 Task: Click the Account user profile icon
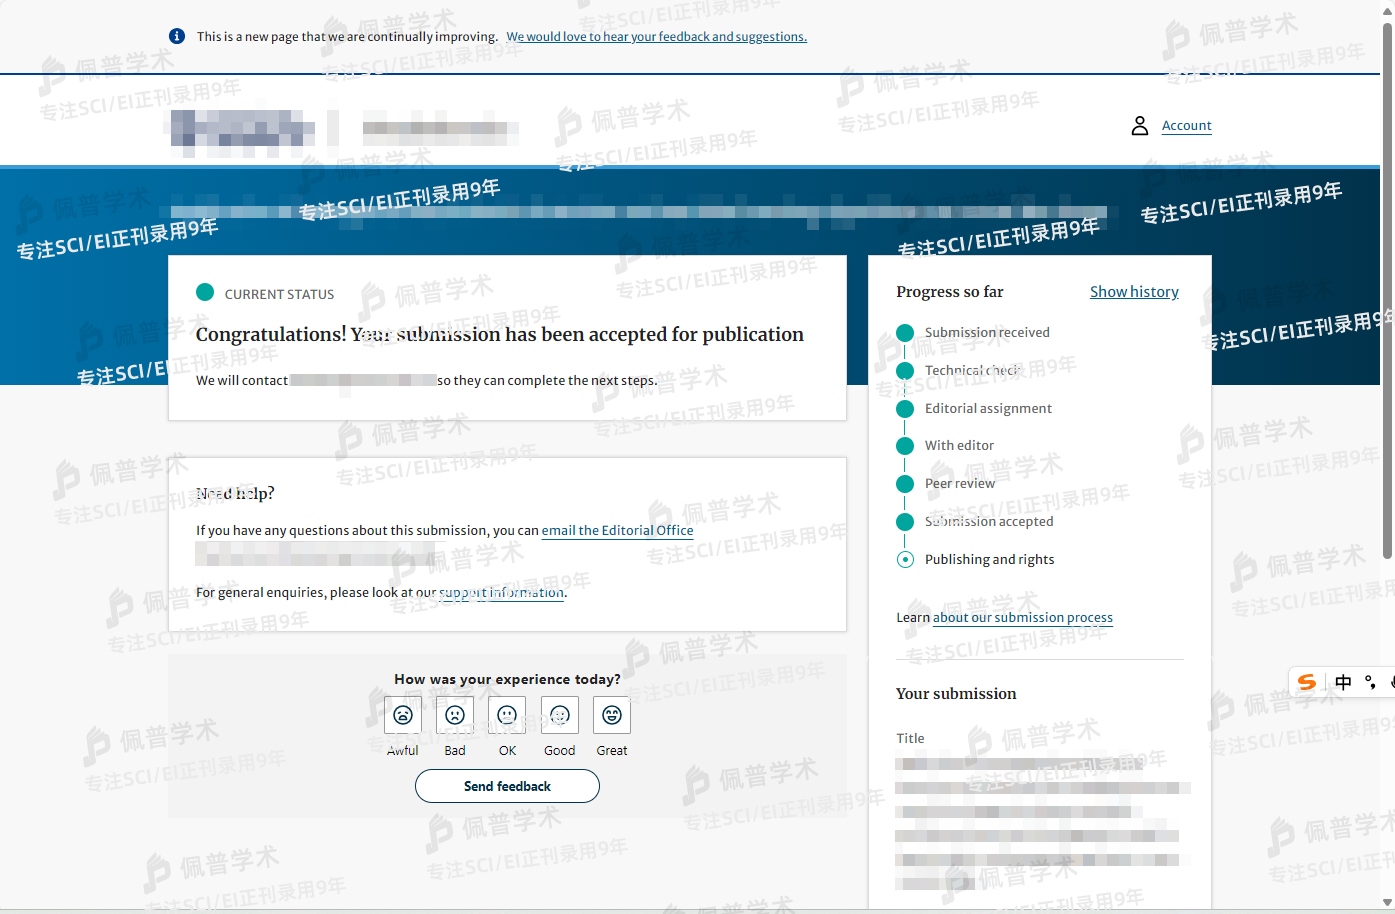pos(1139,126)
